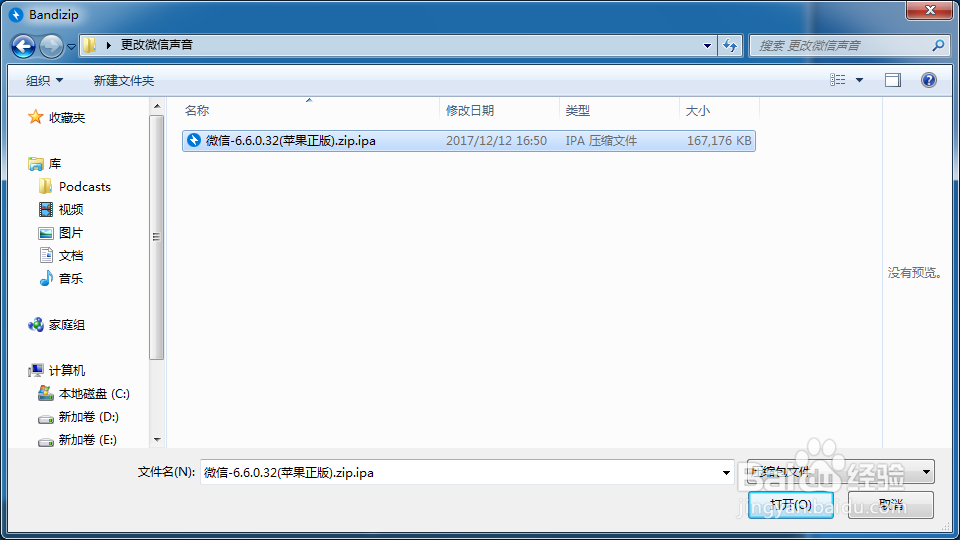This screenshot has width=960, height=540.
Task: Click Bandizip icon of the ipa file
Action: pyautogui.click(x=194, y=140)
